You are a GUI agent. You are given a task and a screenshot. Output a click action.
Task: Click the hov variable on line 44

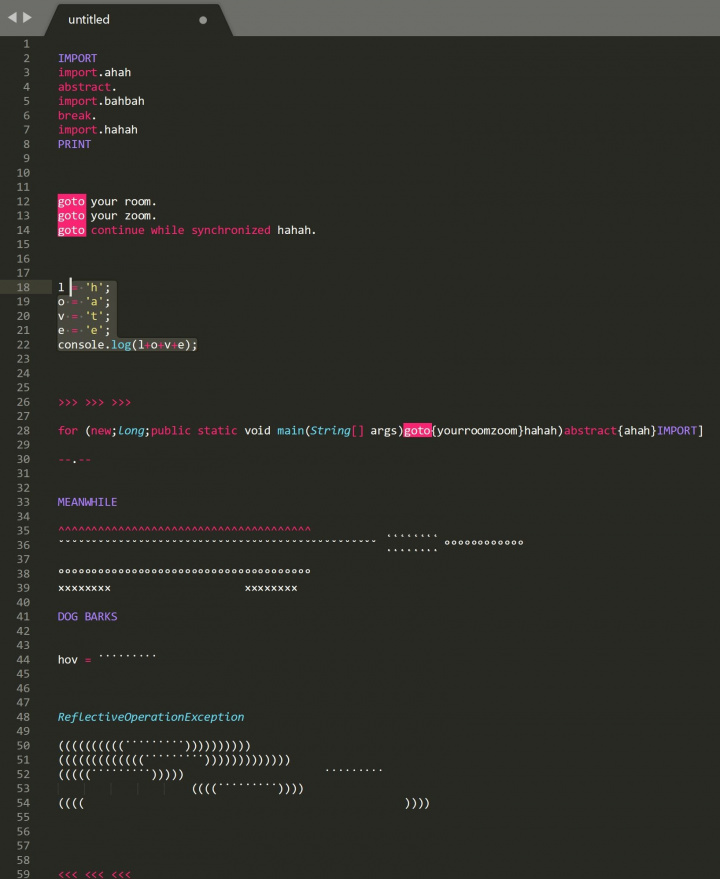pyautogui.click(x=68, y=660)
